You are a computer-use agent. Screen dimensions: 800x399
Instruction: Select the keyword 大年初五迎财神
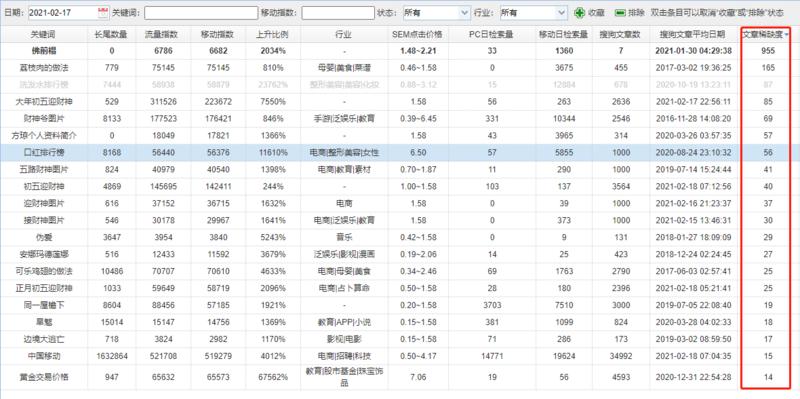pyautogui.click(x=43, y=102)
